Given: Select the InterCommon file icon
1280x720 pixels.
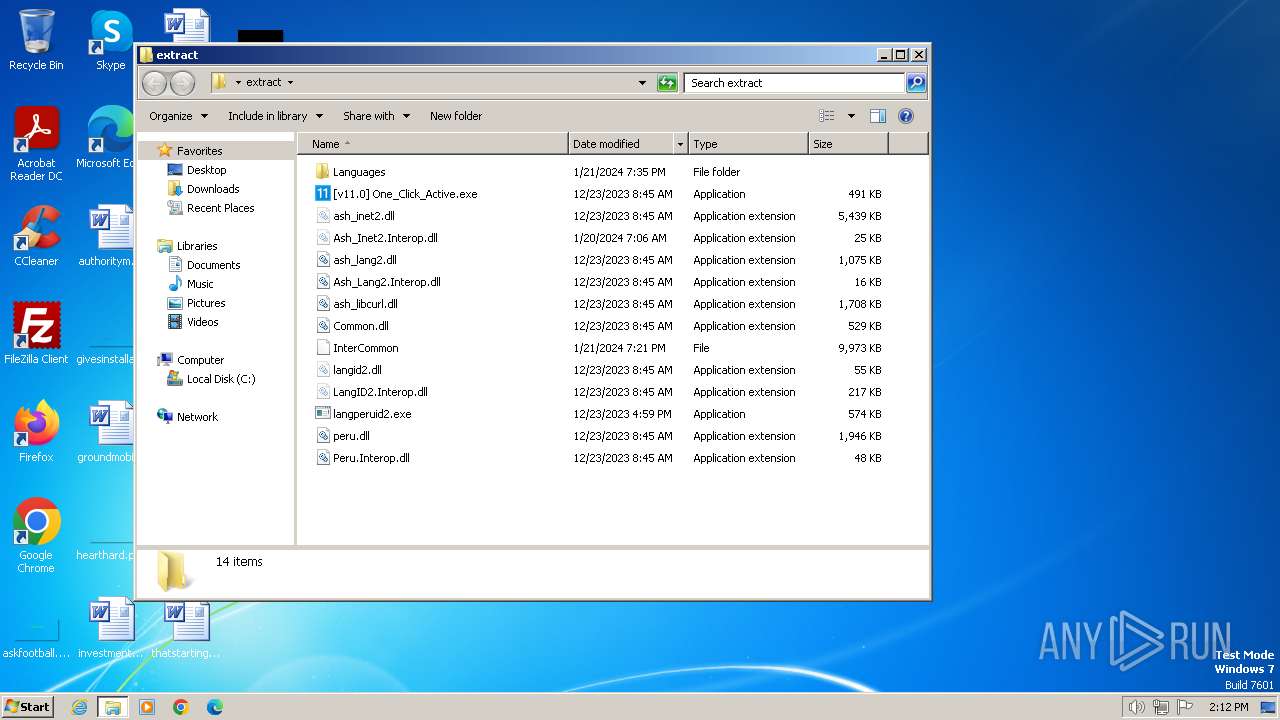Looking at the screenshot, I should [x=322, y=348].
